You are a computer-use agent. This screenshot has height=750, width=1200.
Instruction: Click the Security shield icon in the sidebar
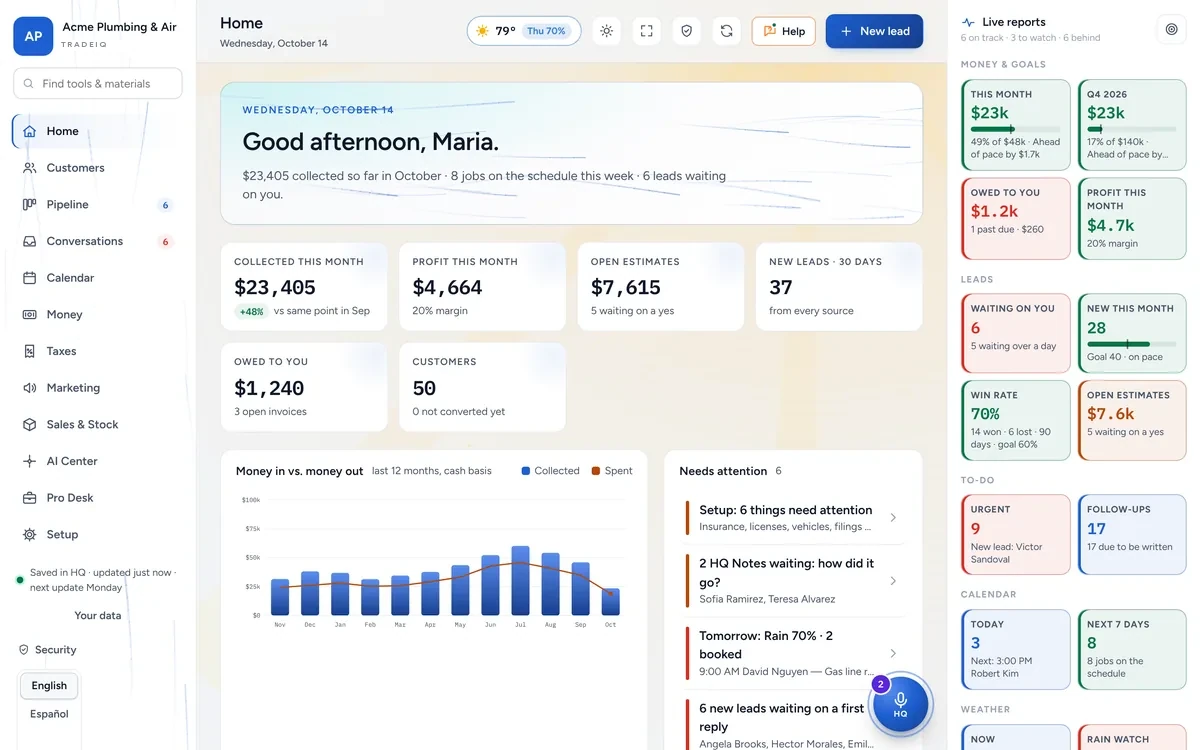pyautogui.click(x=24, y=650)
